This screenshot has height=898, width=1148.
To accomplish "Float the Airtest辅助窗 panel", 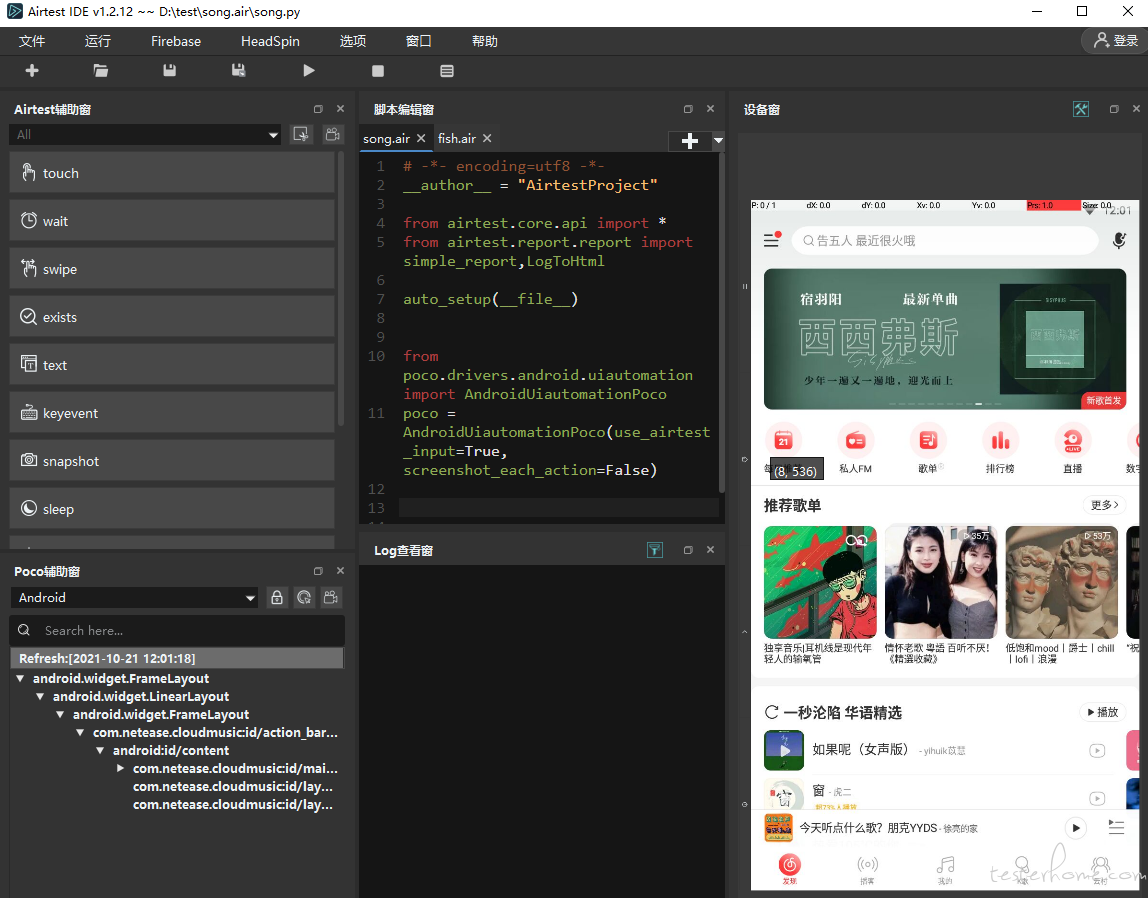I will [318, 109].
